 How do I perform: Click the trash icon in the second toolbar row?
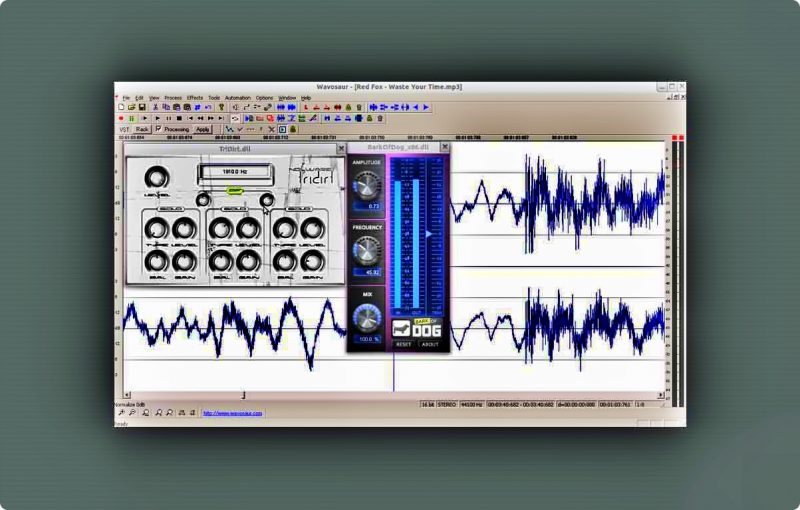click(x=380, y=118)
